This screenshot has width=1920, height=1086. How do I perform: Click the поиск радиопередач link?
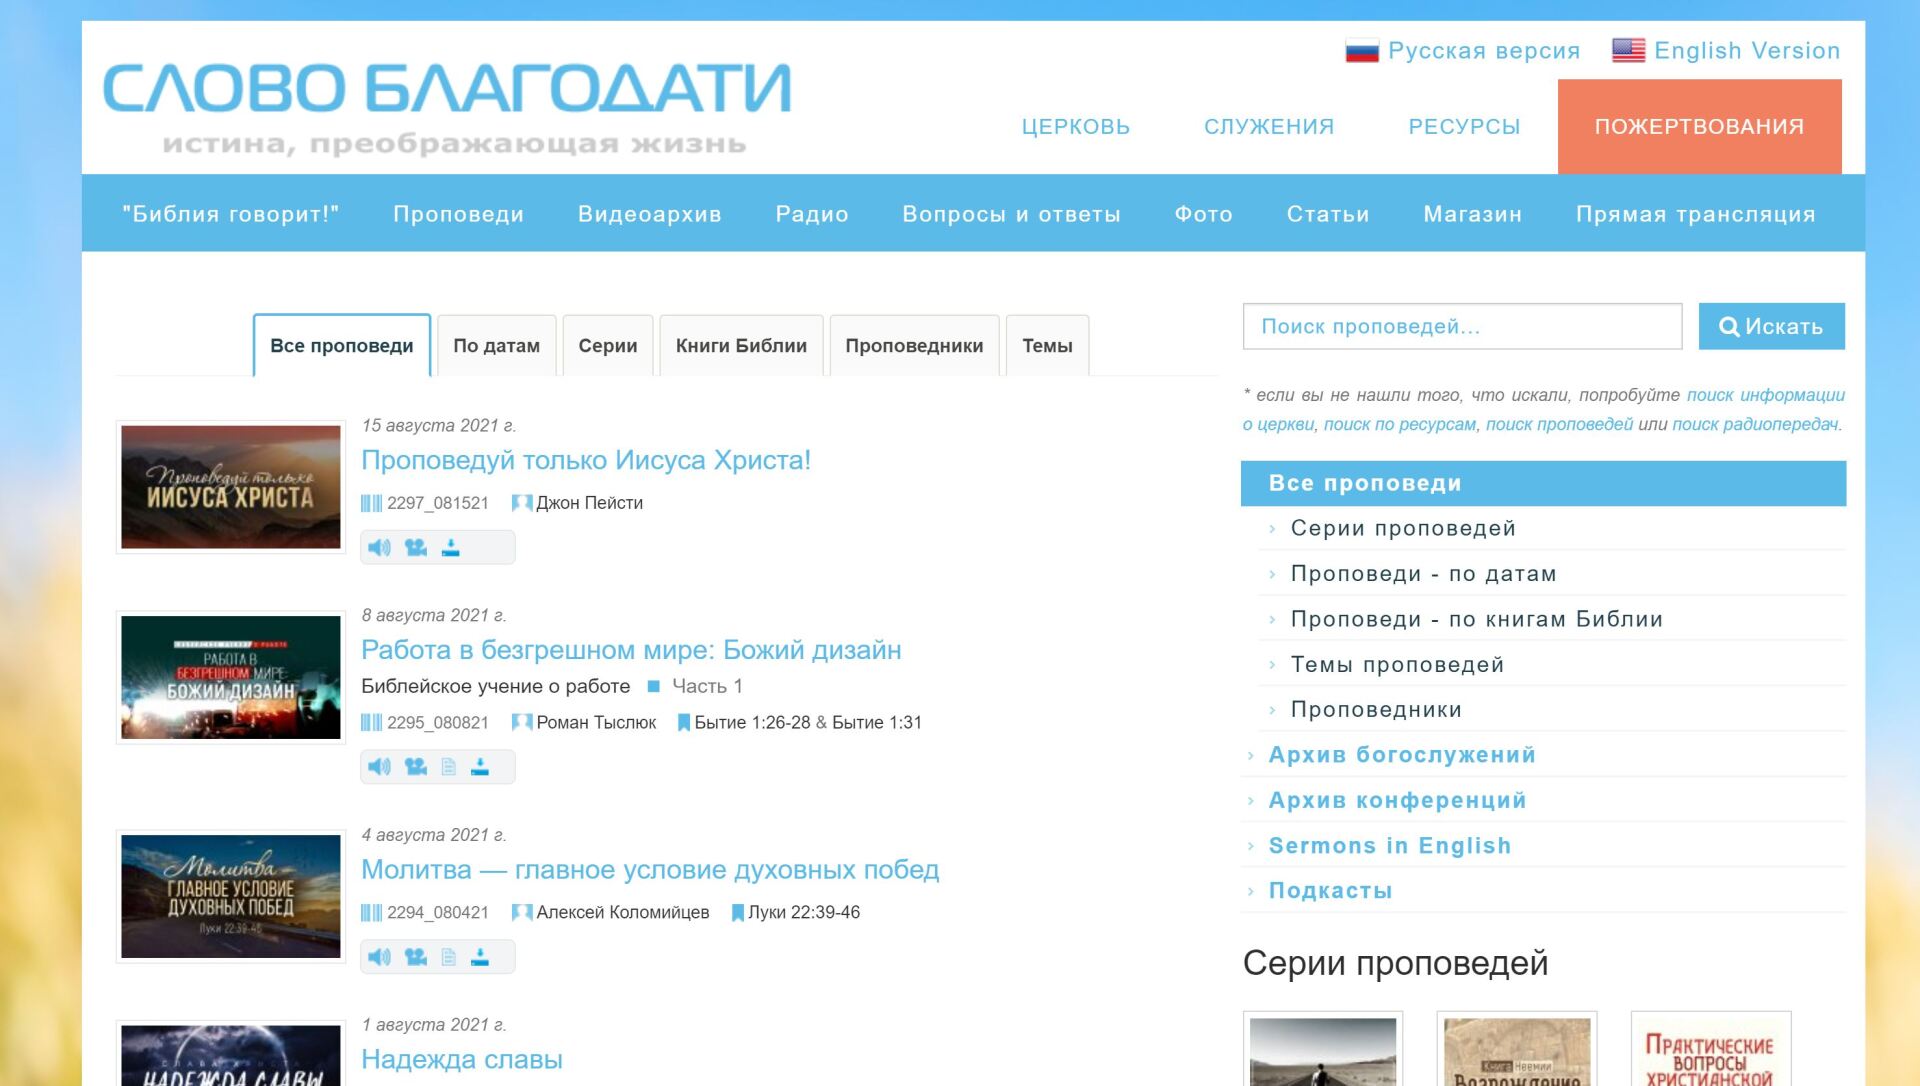(1755, 424)
